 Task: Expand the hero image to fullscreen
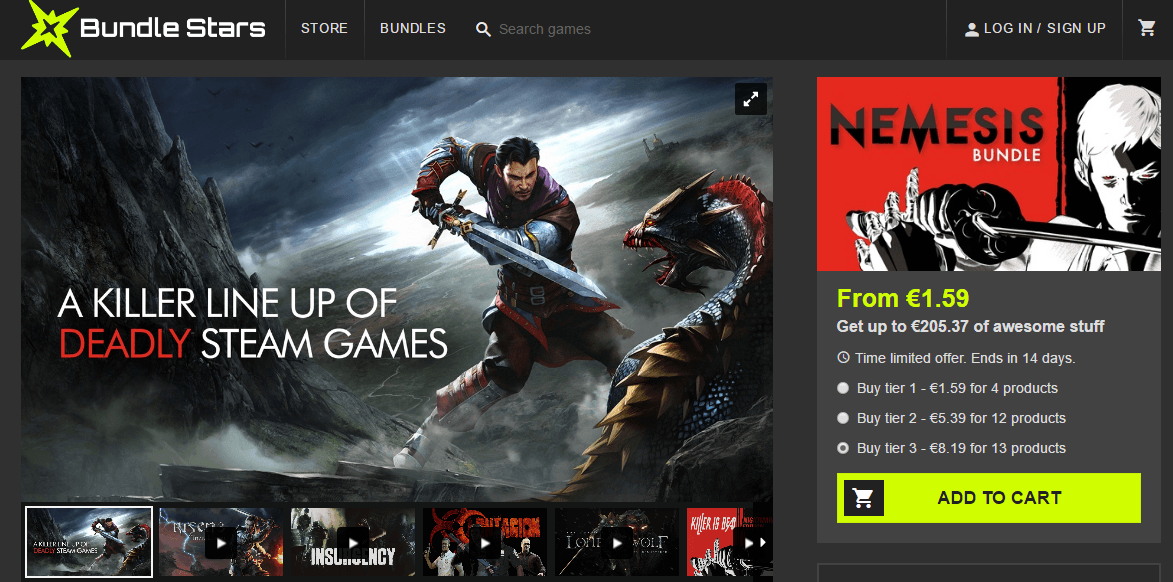(x=750, y=99)
